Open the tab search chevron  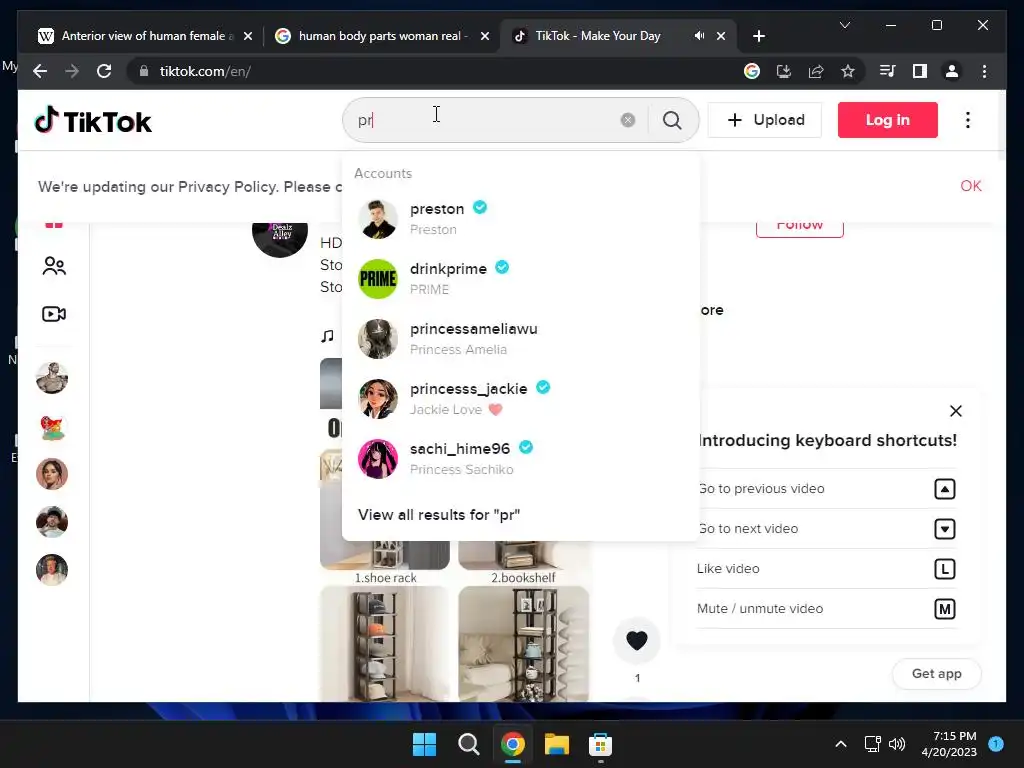[844, 25]
